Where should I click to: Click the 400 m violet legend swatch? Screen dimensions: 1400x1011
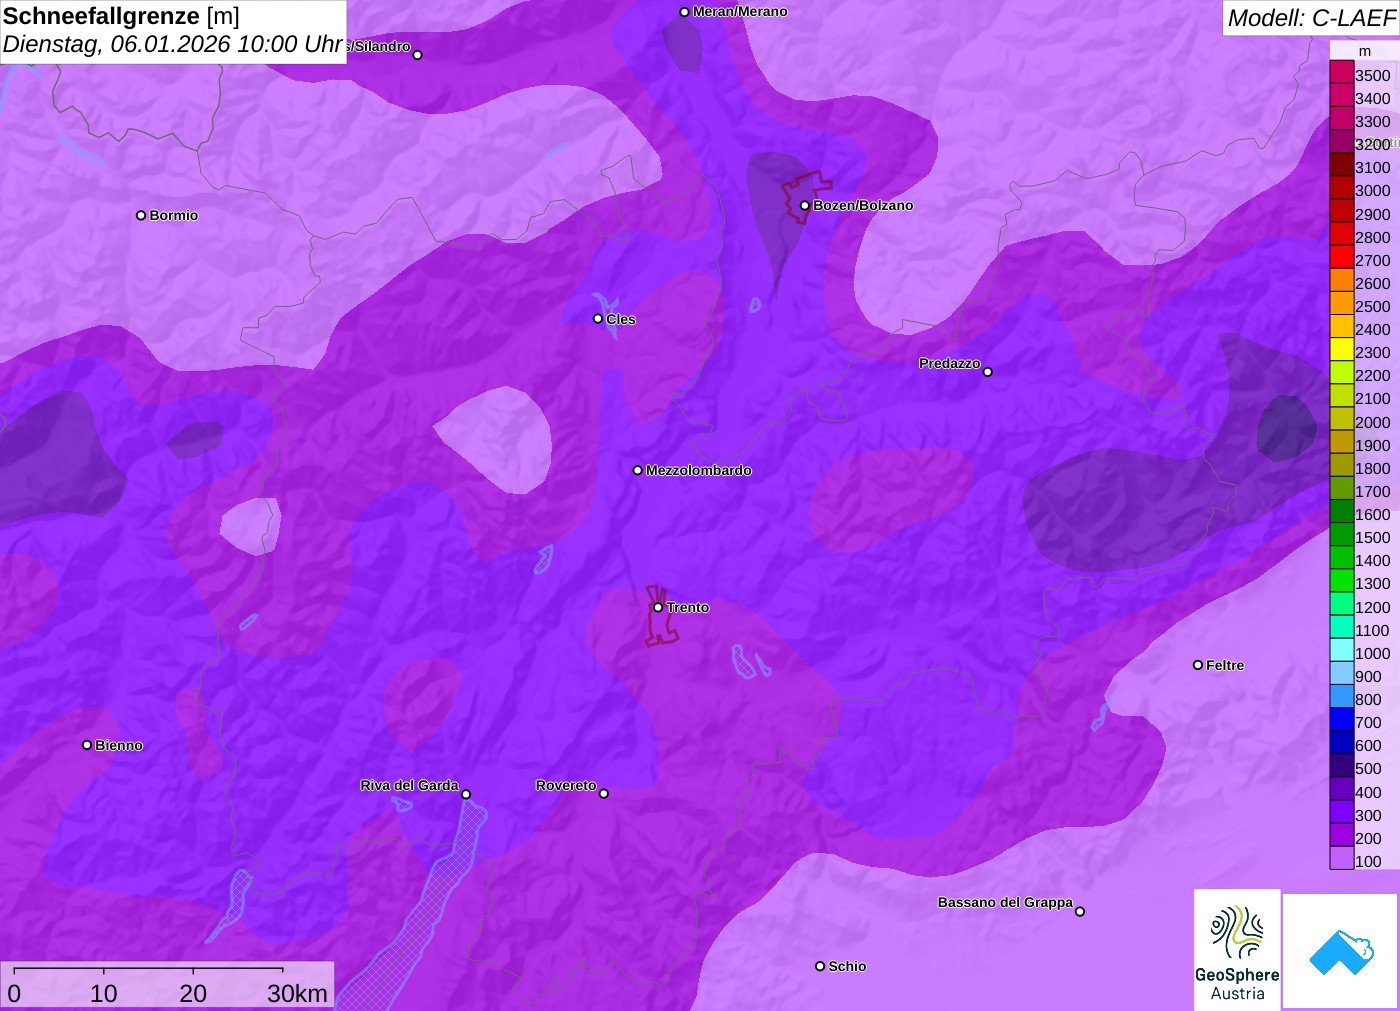pos(1341,789)
